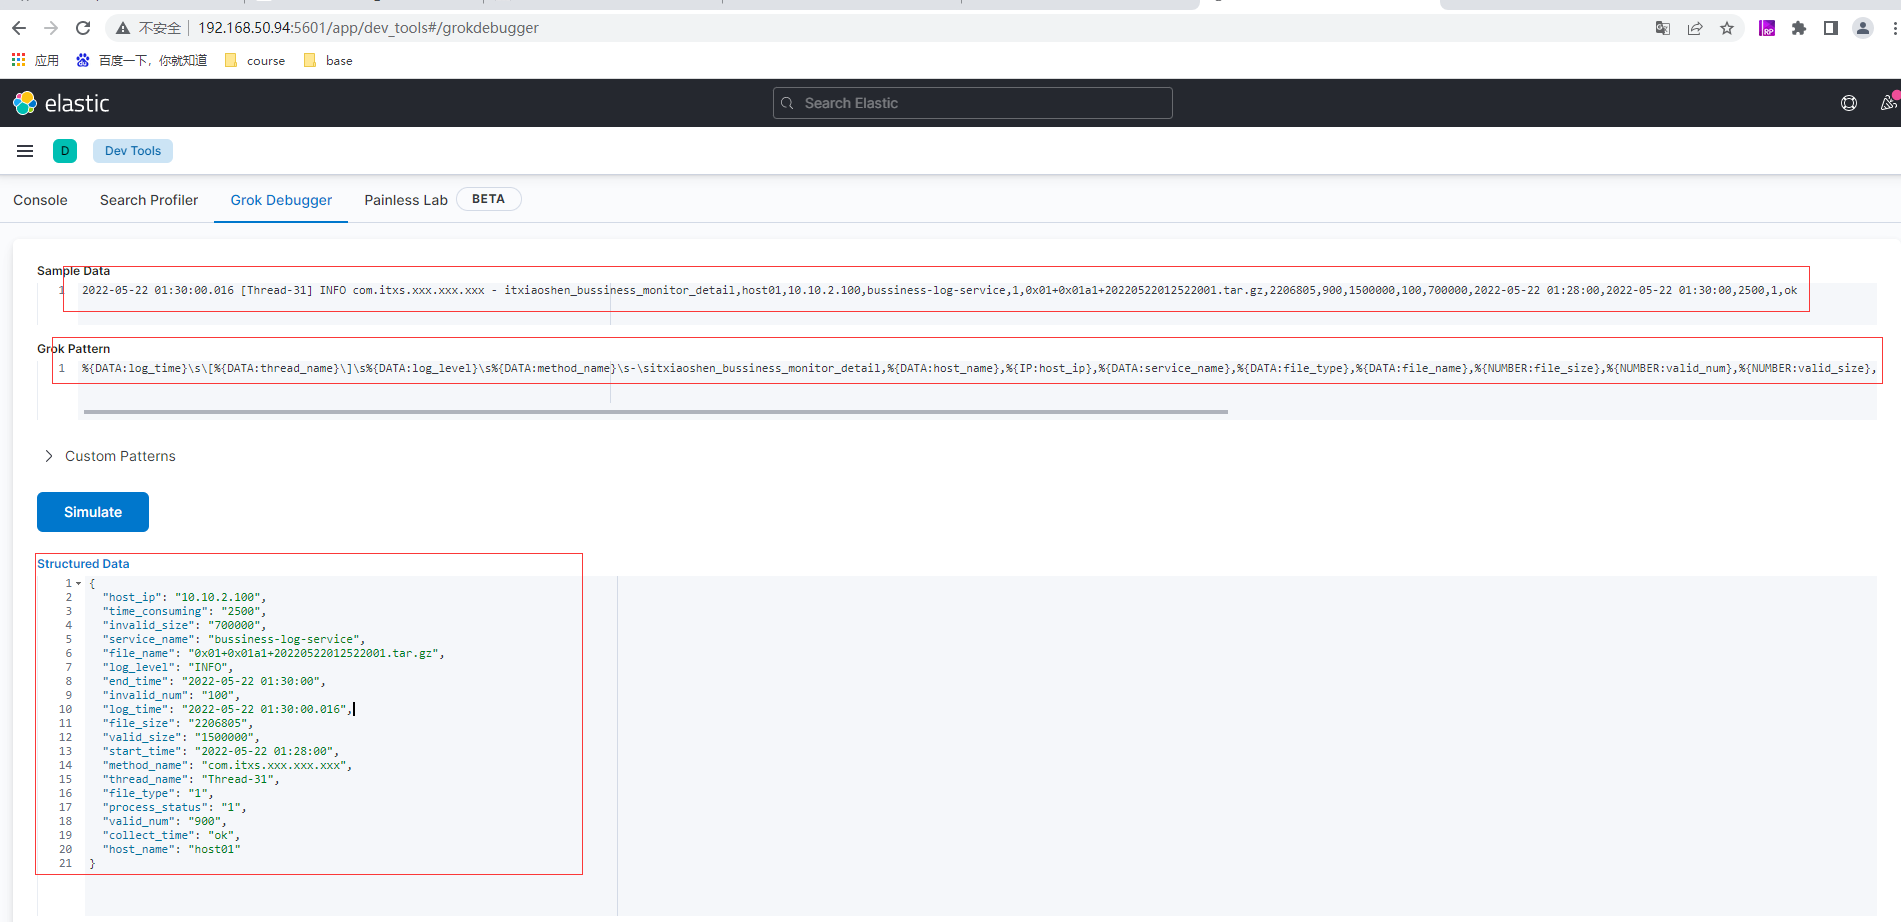This screenshot has width=1901, height=922.
Task: Click the "start_time" output line
Action: click(x=221, y=751)
